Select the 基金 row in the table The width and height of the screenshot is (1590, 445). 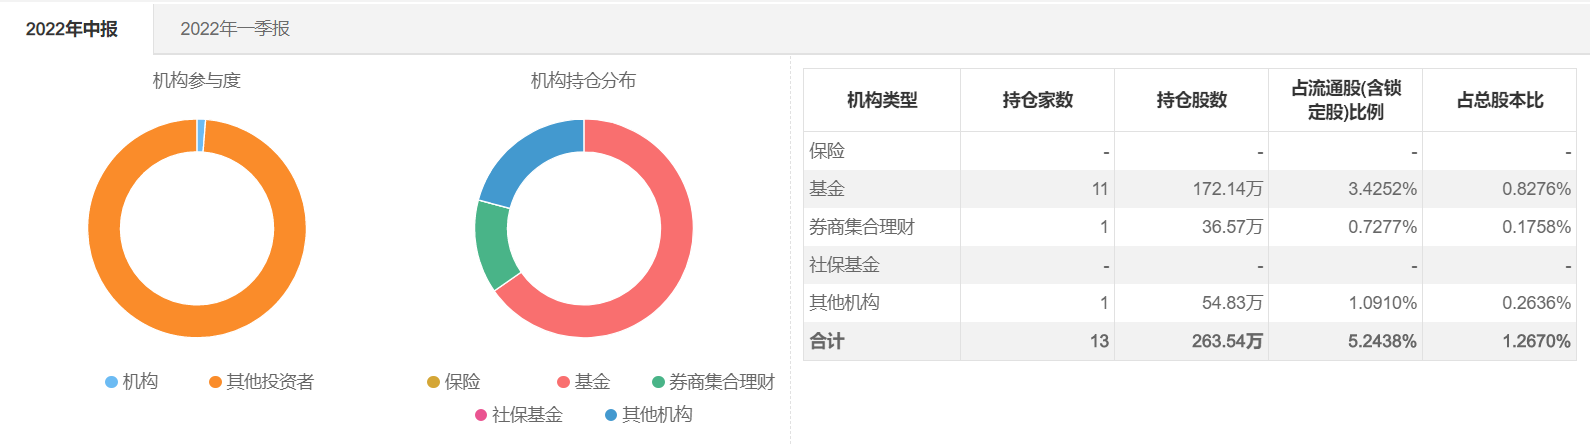click(x=828, y=189)
